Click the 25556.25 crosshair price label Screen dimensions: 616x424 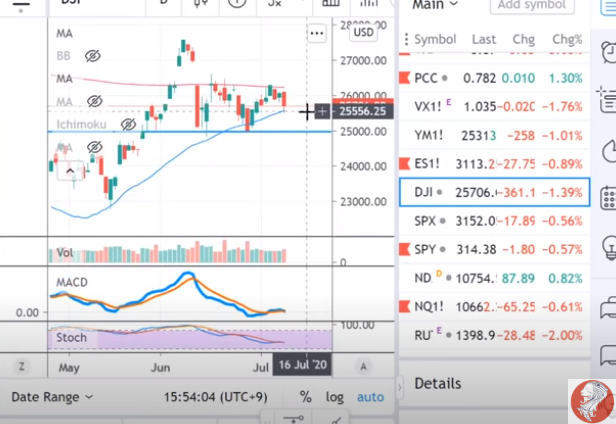coord(363,112)
